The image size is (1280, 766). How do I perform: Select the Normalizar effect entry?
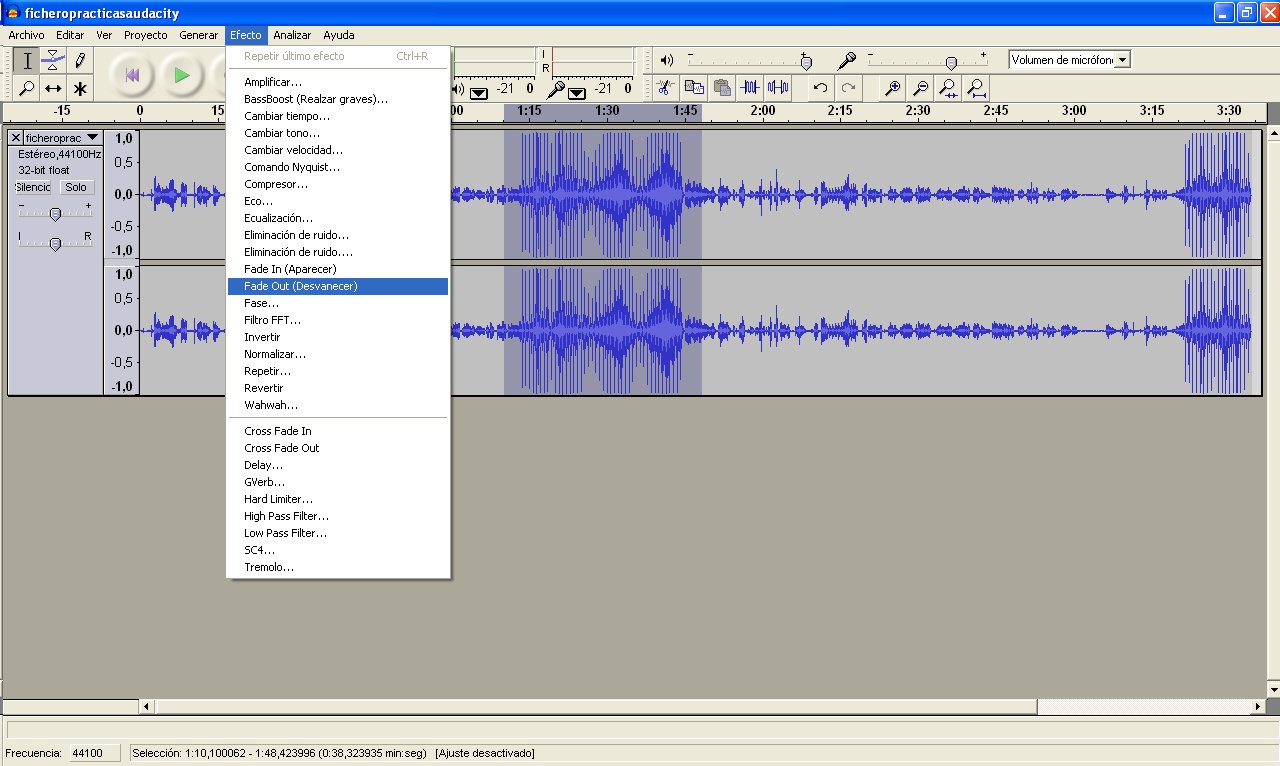tap(274, 354)
